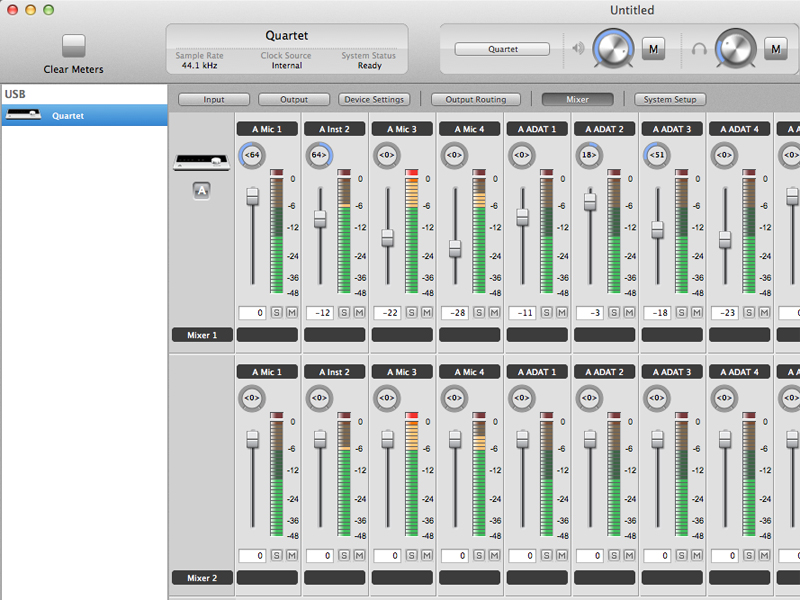800x600 pixels.
Task: Open the Quartet output source dropdown
Action: [x=502, y=49]
